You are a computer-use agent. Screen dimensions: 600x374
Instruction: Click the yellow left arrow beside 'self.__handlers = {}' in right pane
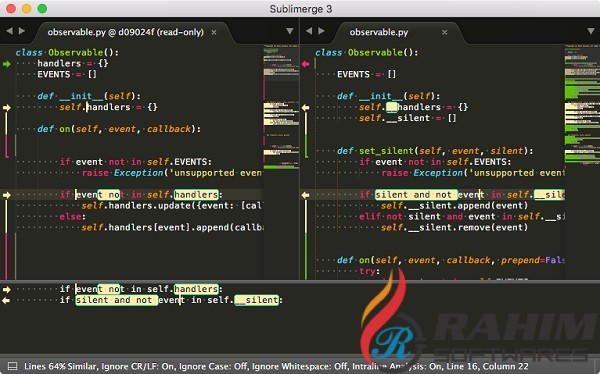tap(305, 108)
